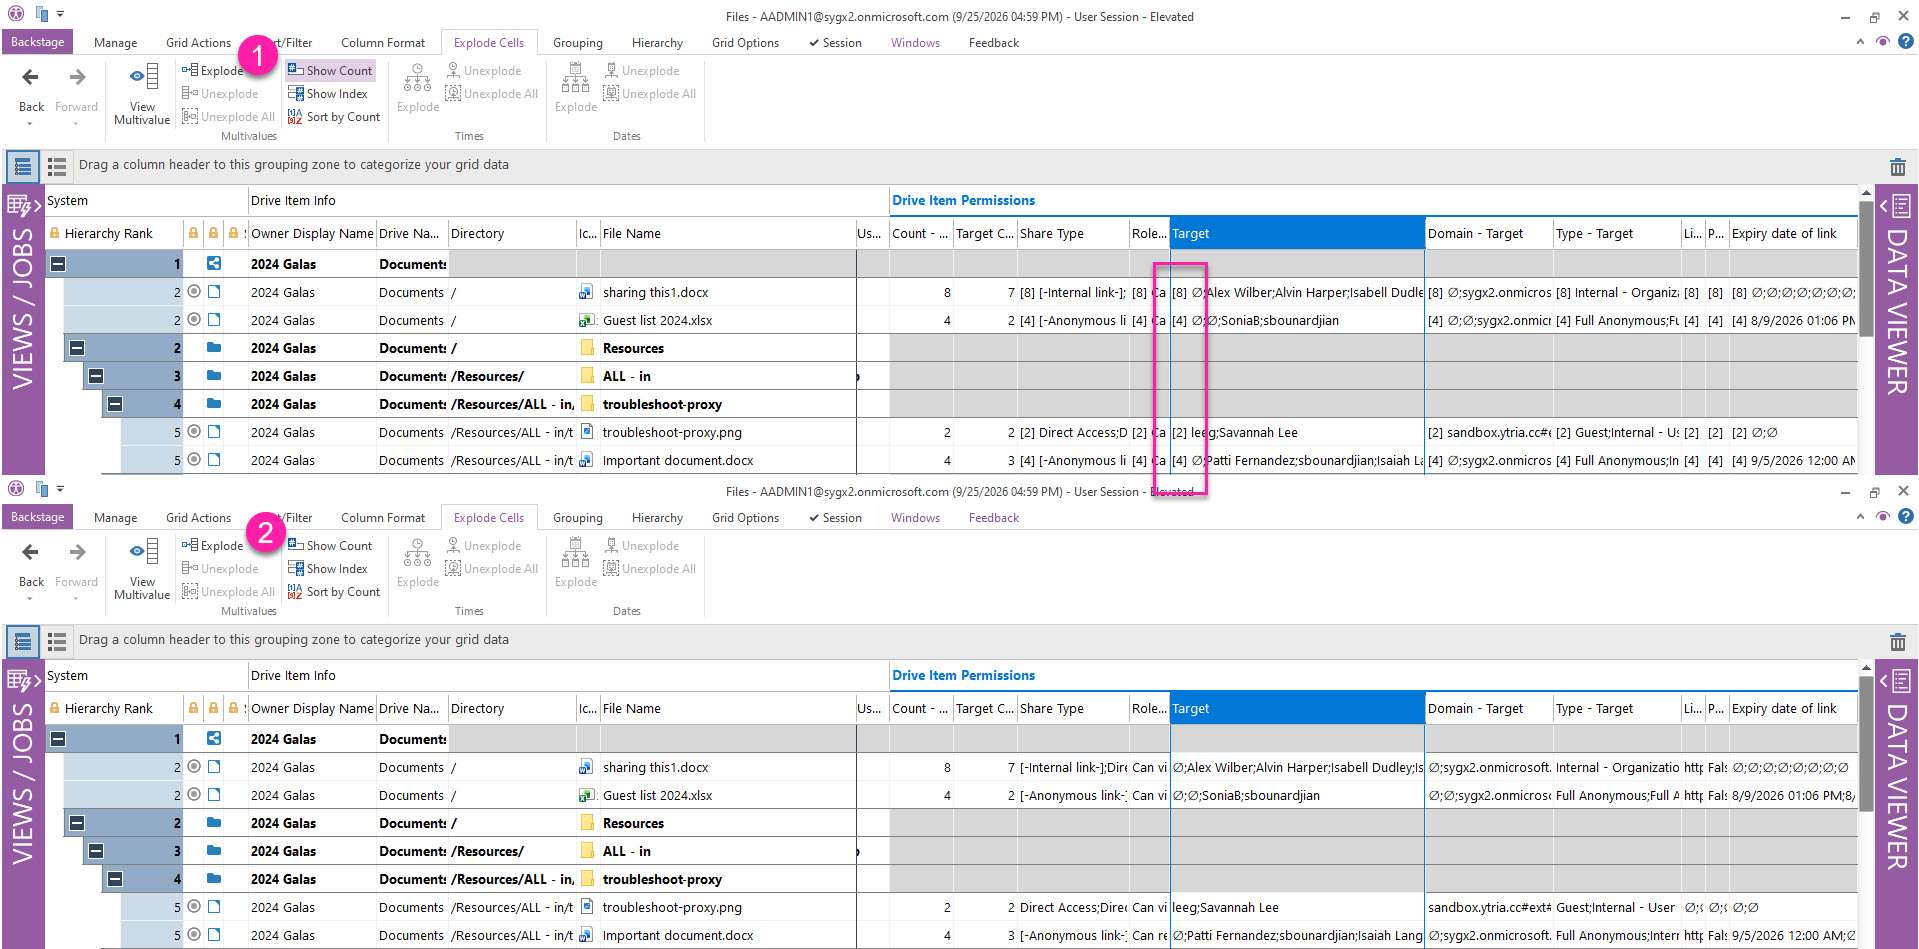The image size is (1919, 949).
Task: Select the troubleshoot-proxy.png file name in the lower grid
Action: click(x=672, y=907)
